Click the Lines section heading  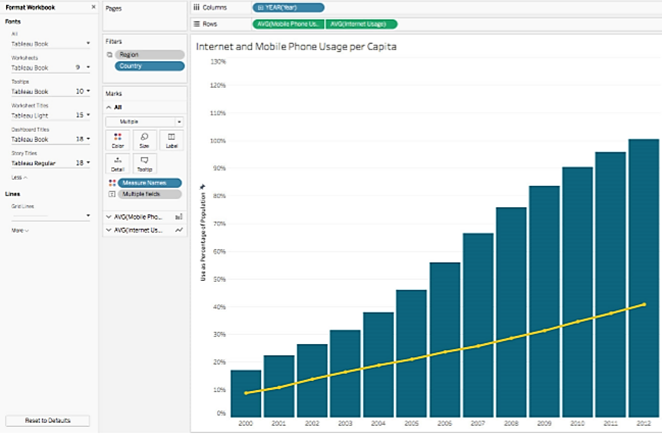pos(12,194)
